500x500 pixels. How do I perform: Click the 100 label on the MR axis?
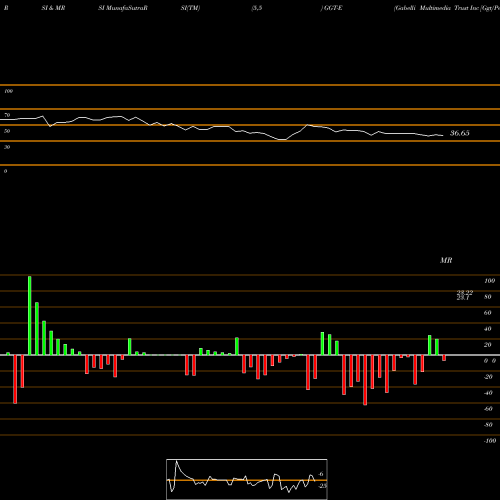[489, 281]
